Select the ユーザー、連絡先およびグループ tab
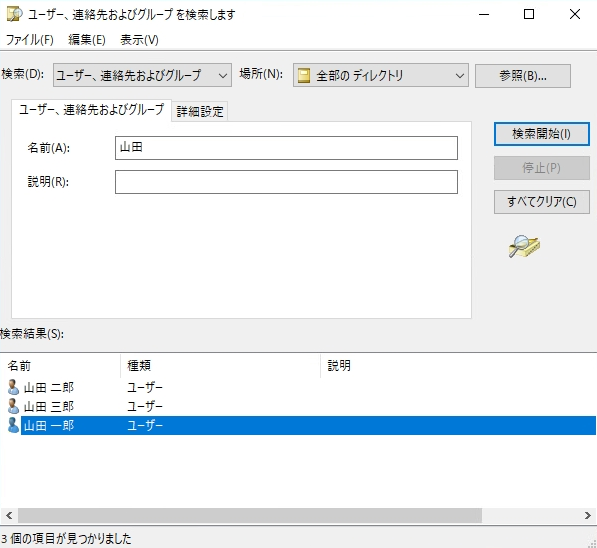The width and height of the screenshot is (597, 548). [91, 110]
